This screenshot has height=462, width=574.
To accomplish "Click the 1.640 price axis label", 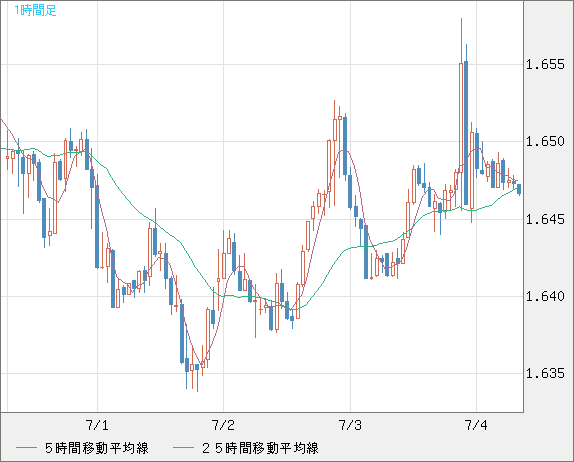I will (x=545, y=296).
